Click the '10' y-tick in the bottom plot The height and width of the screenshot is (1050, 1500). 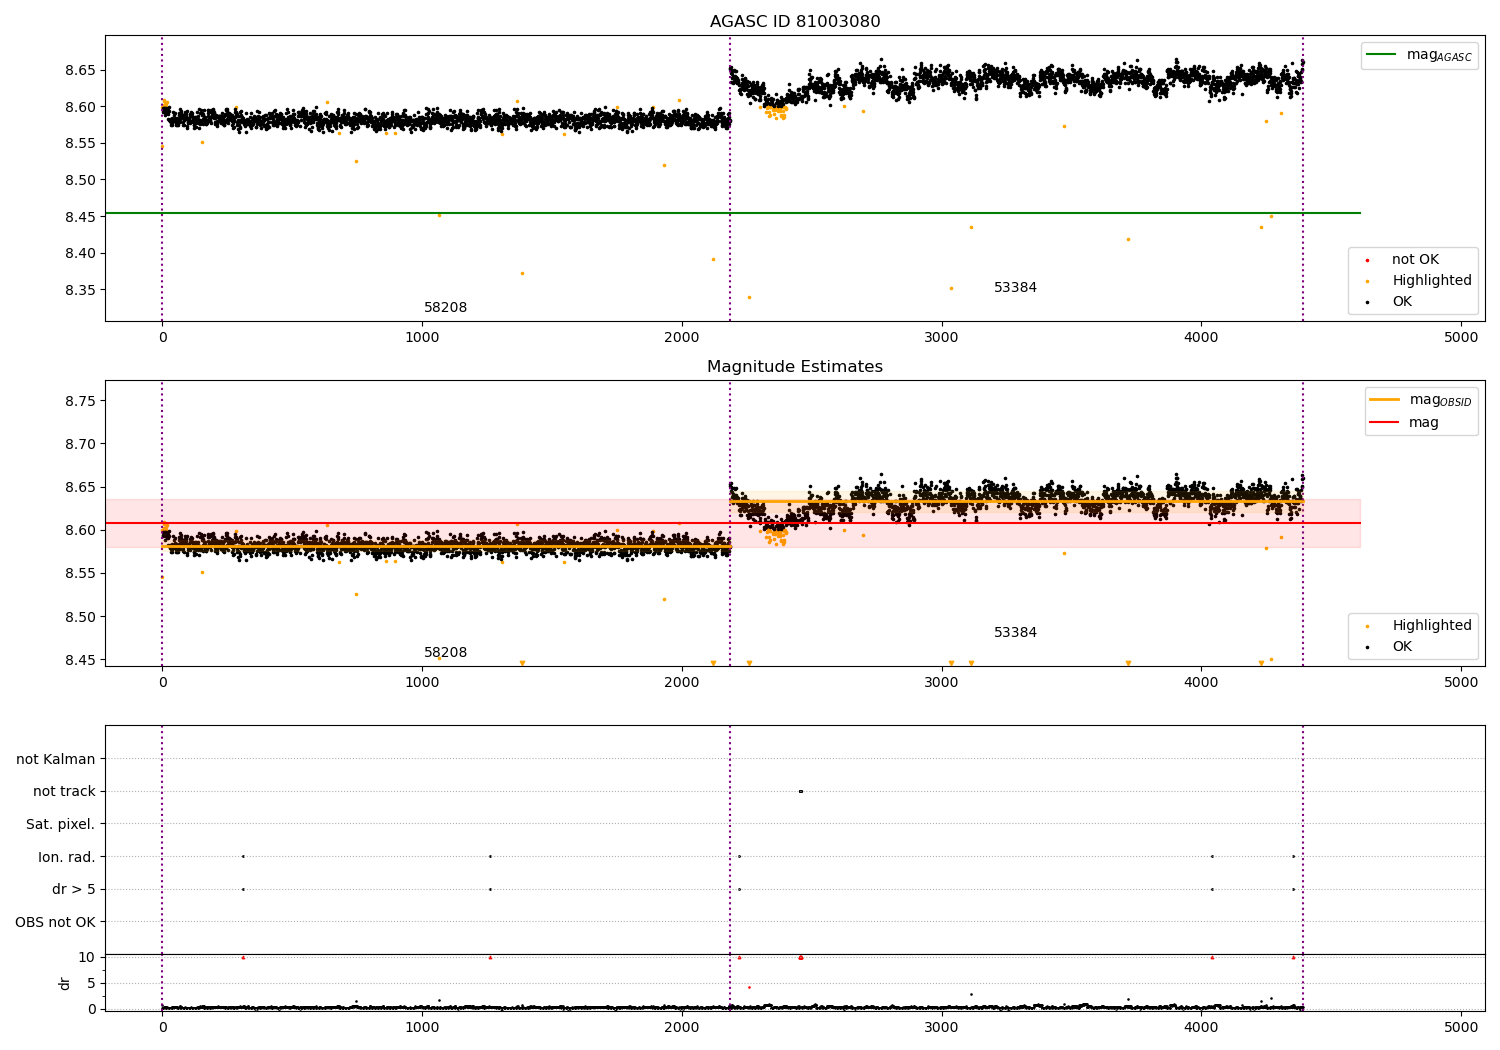(87, 958)
